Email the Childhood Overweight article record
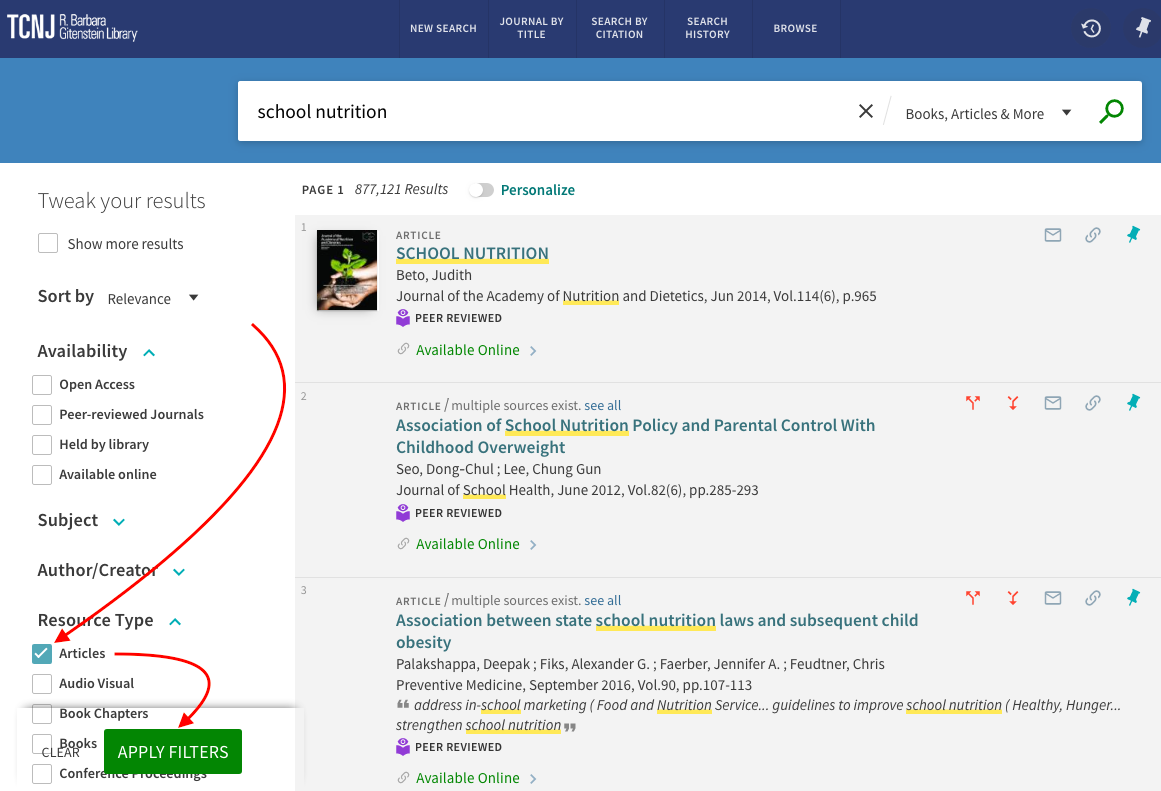This screenshot has height=791, width=1161. (1053, 402)
